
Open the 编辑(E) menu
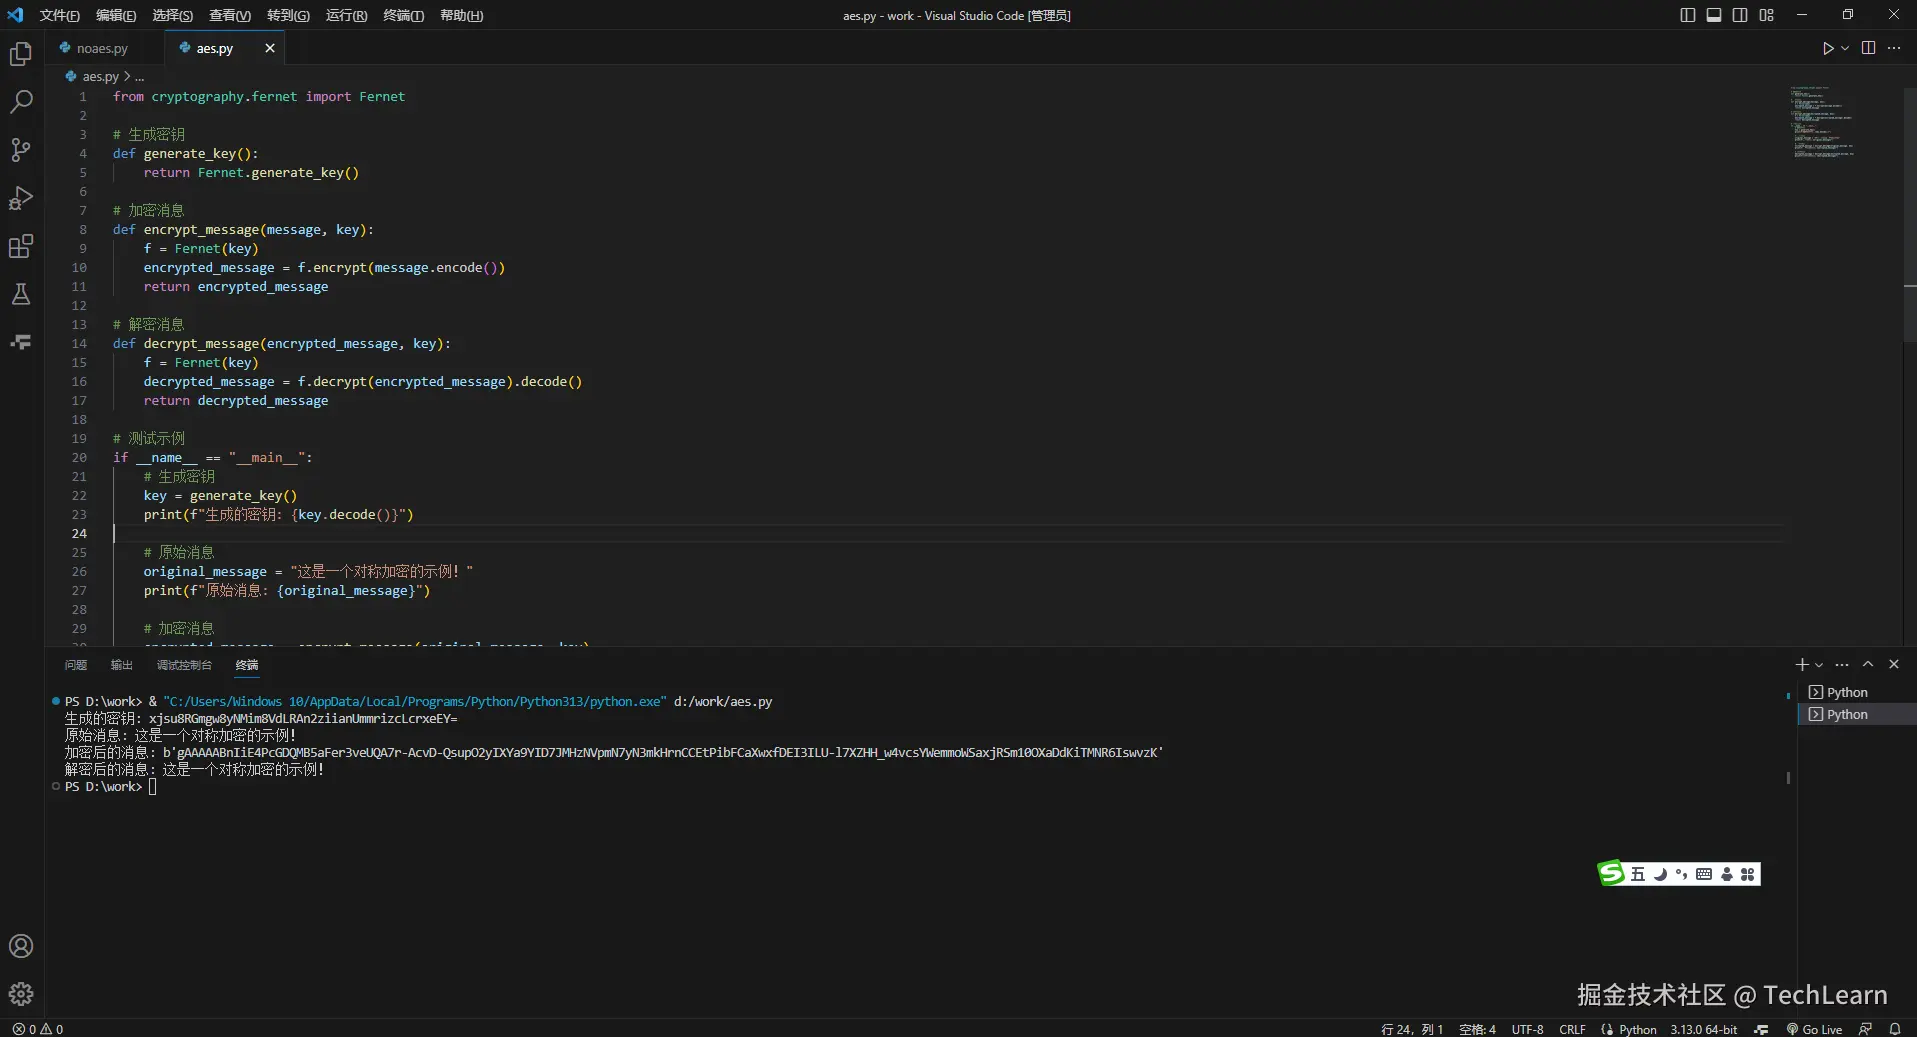pos(116,15)
